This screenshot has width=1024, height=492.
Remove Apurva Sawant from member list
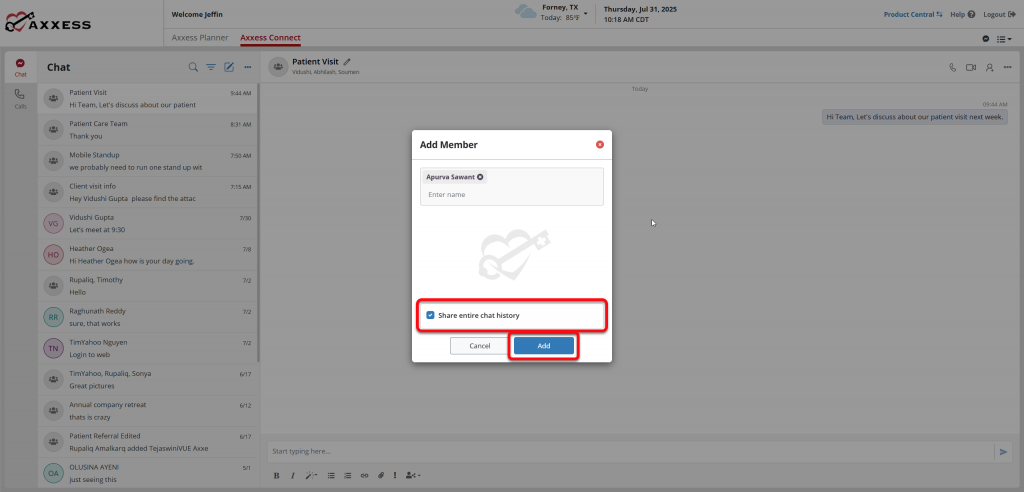pyautogui.click(x=480, y=177)
